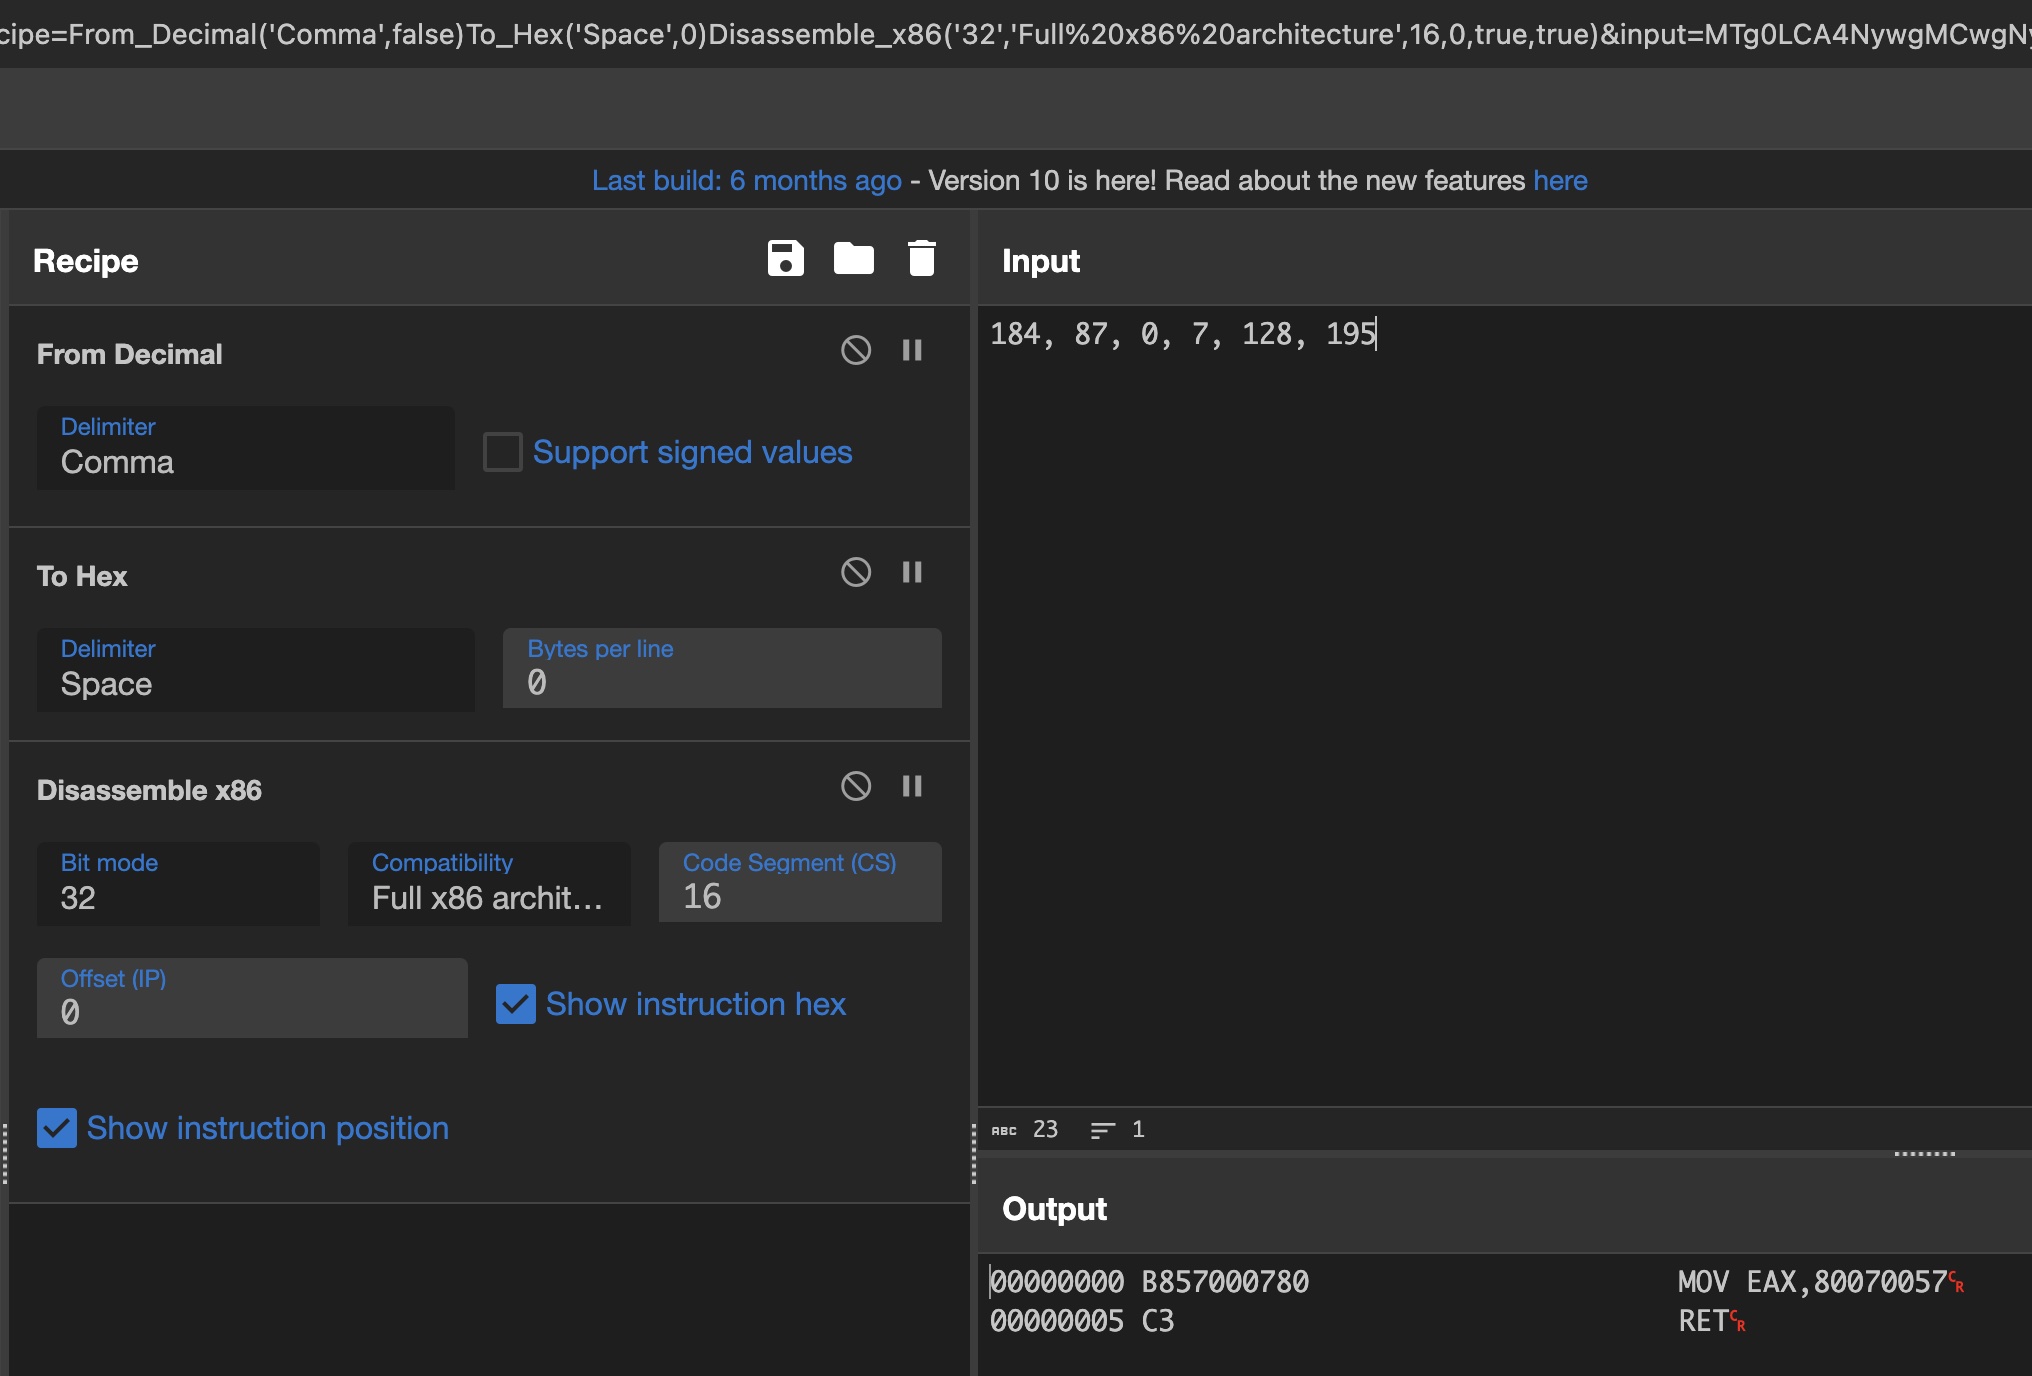Edit Code Segment (CS) field

(800, 882)
